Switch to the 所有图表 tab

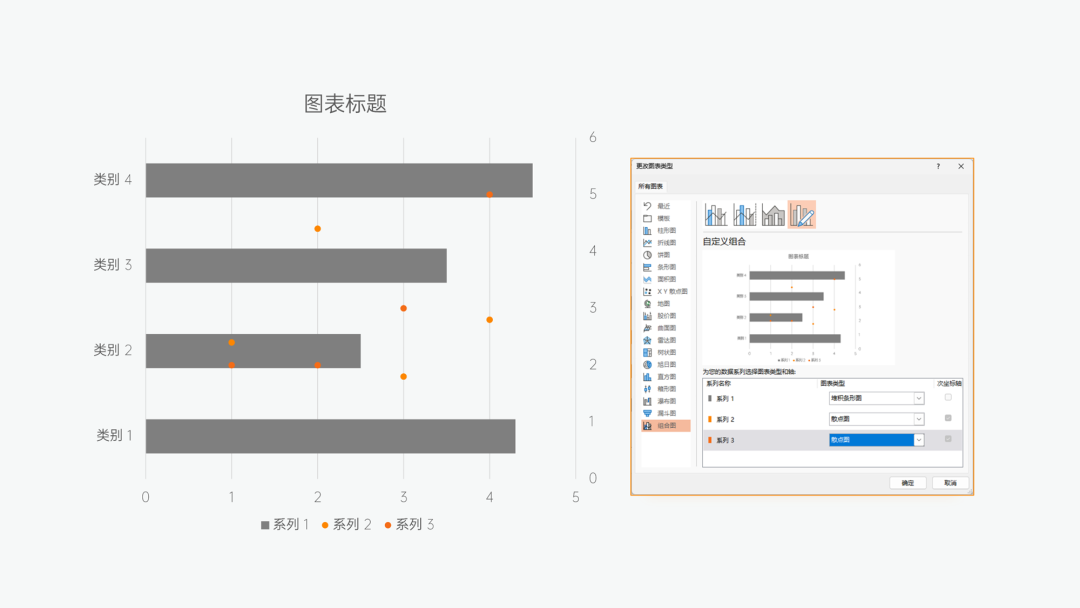(651, 186)
